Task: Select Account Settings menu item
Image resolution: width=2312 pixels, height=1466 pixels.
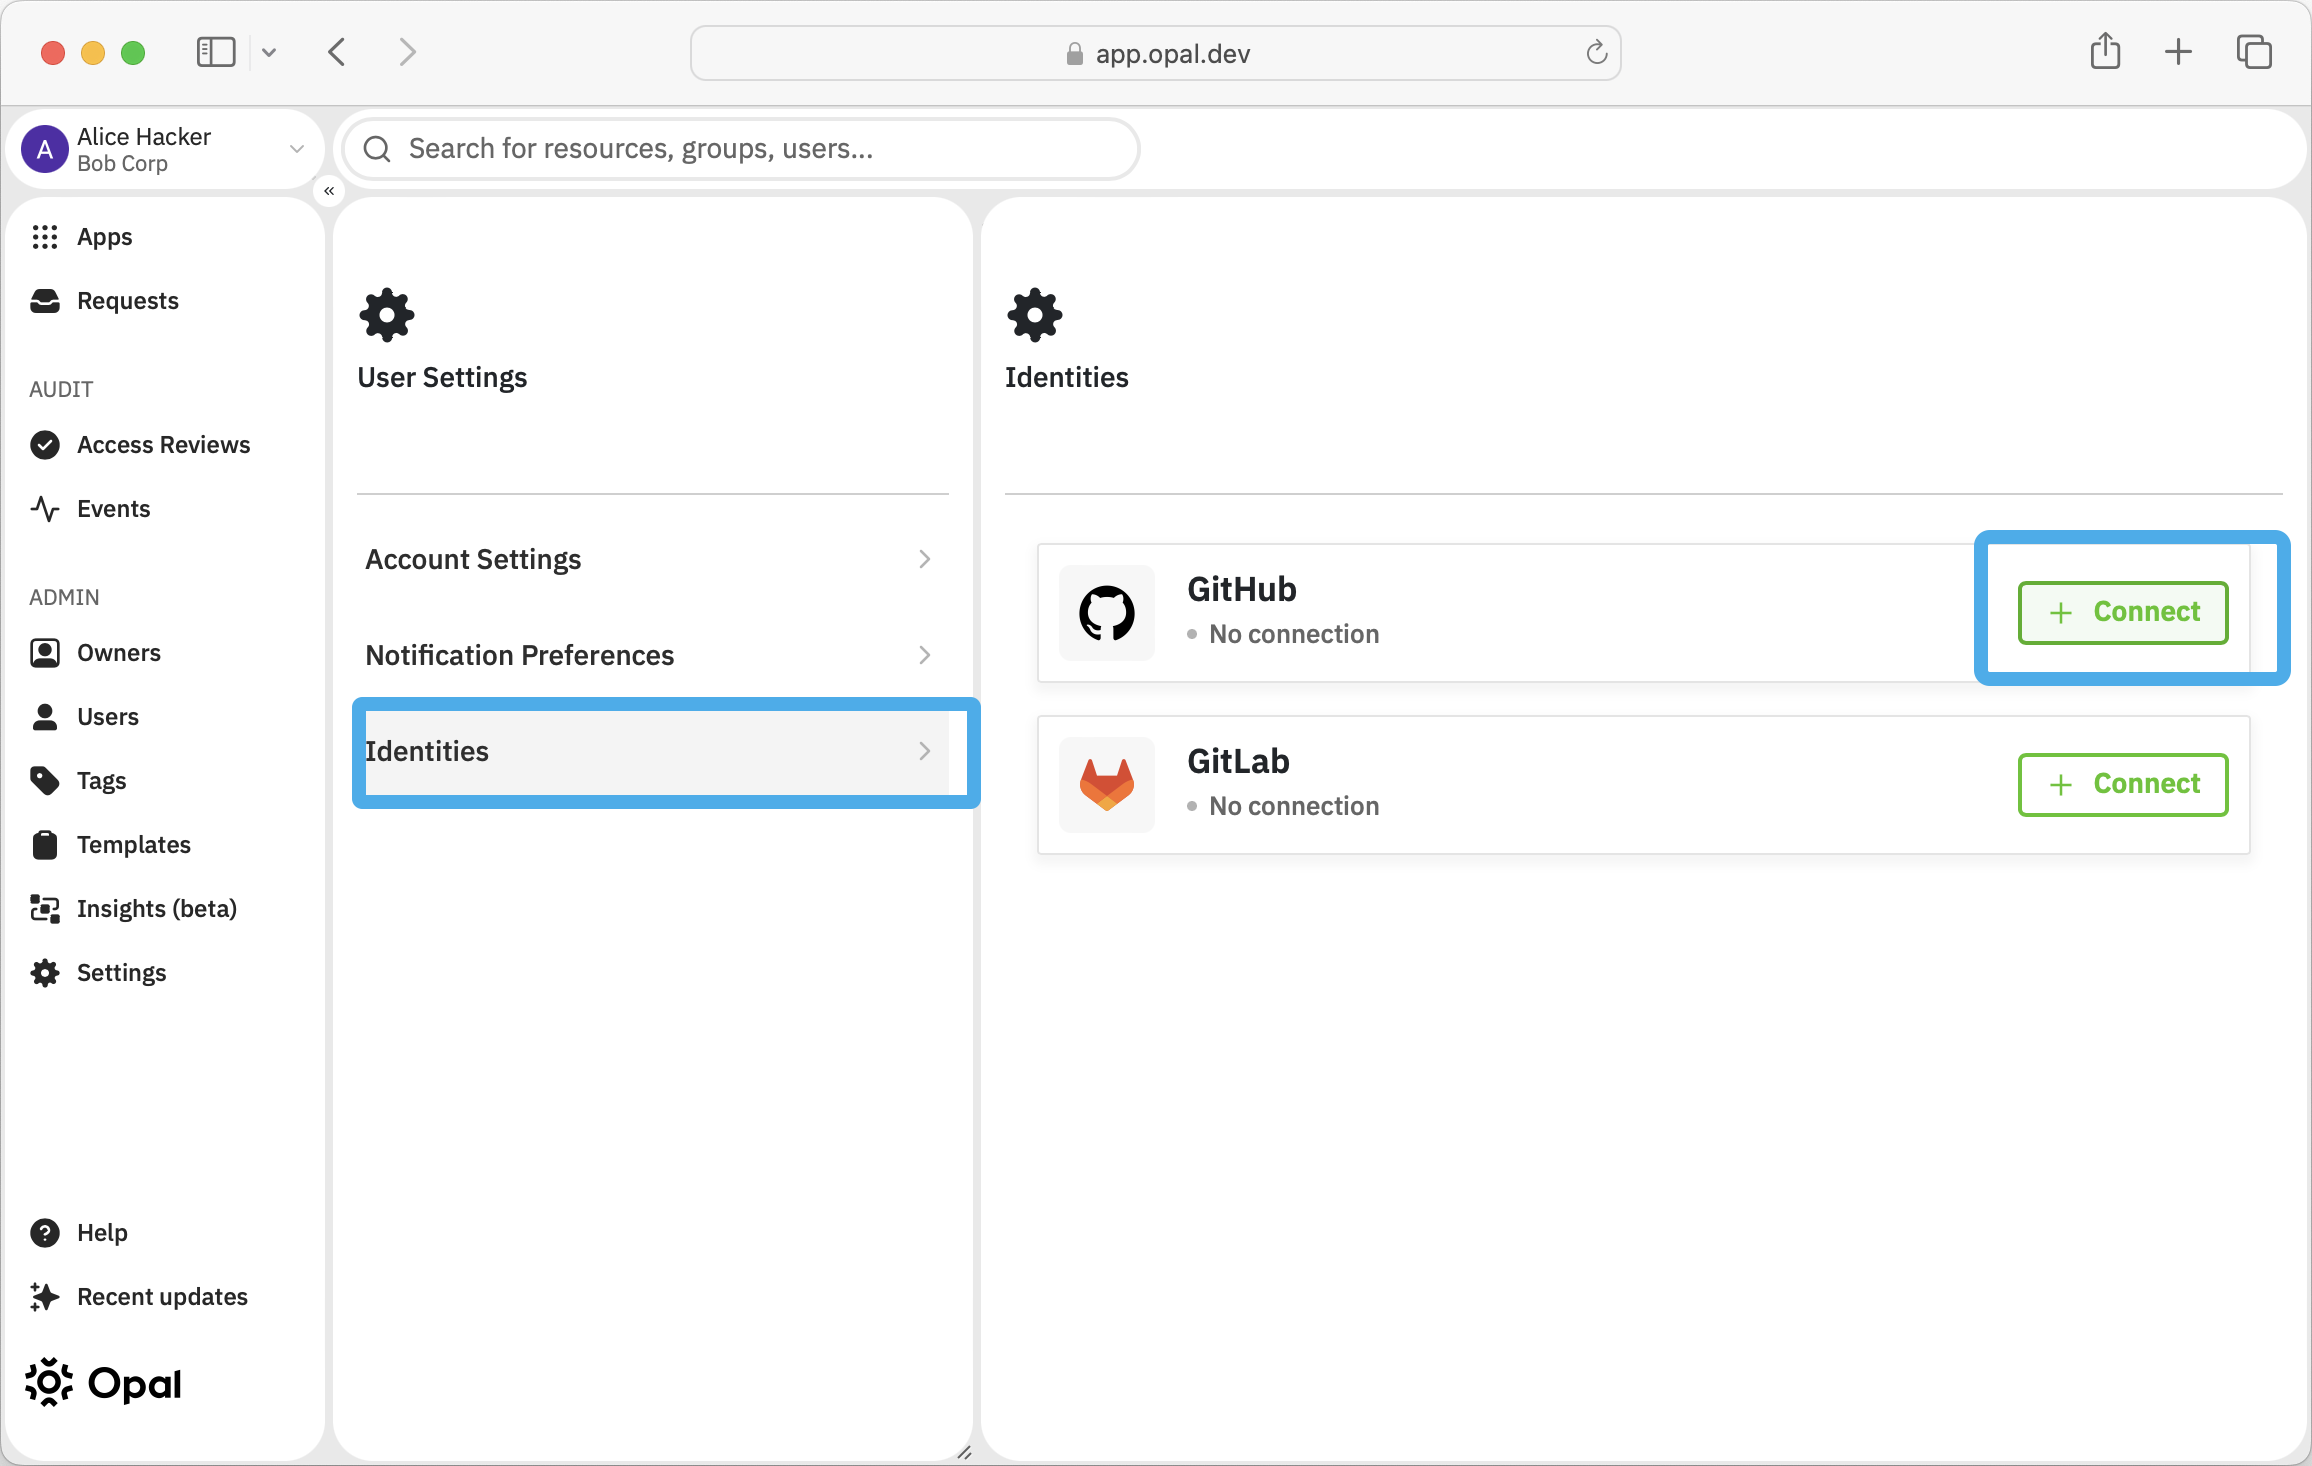Action: click(652, 559)
